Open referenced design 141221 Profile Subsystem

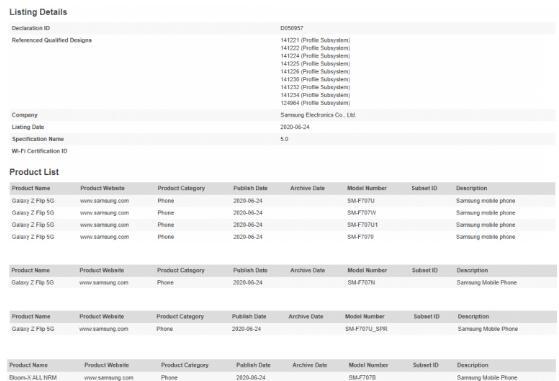coord(315,40)
